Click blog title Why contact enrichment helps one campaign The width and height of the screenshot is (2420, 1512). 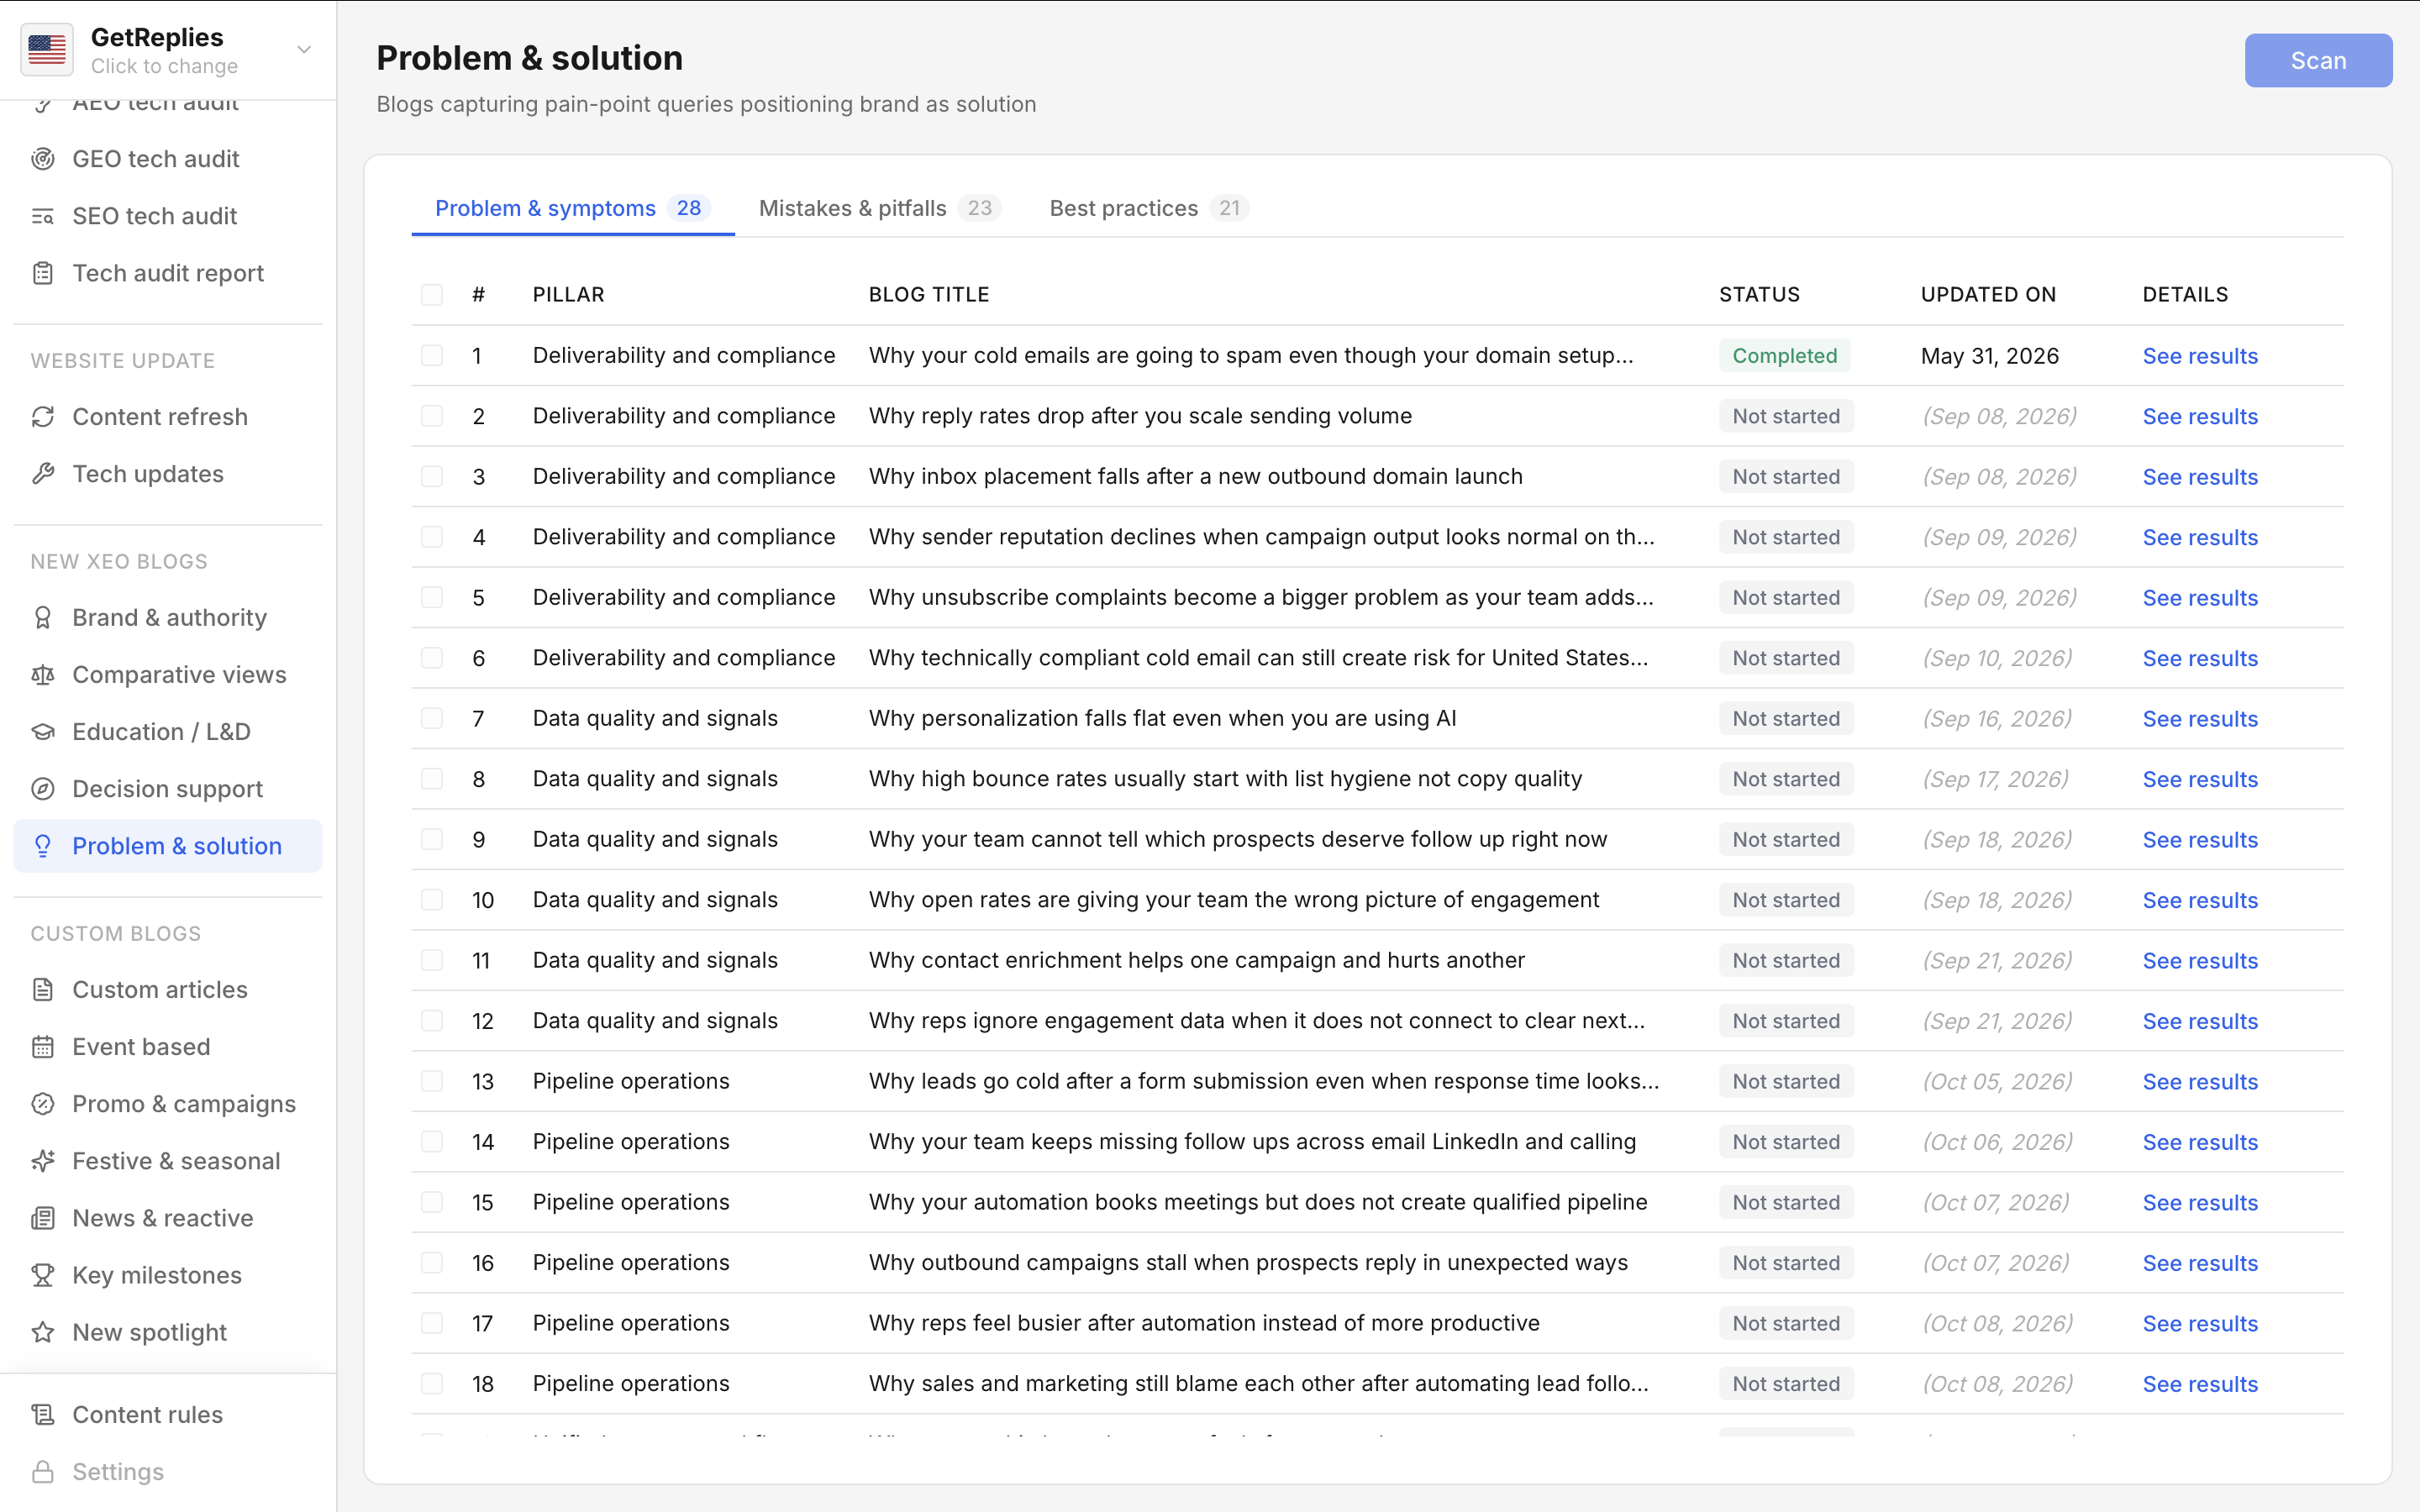(x=1197, y=960)
